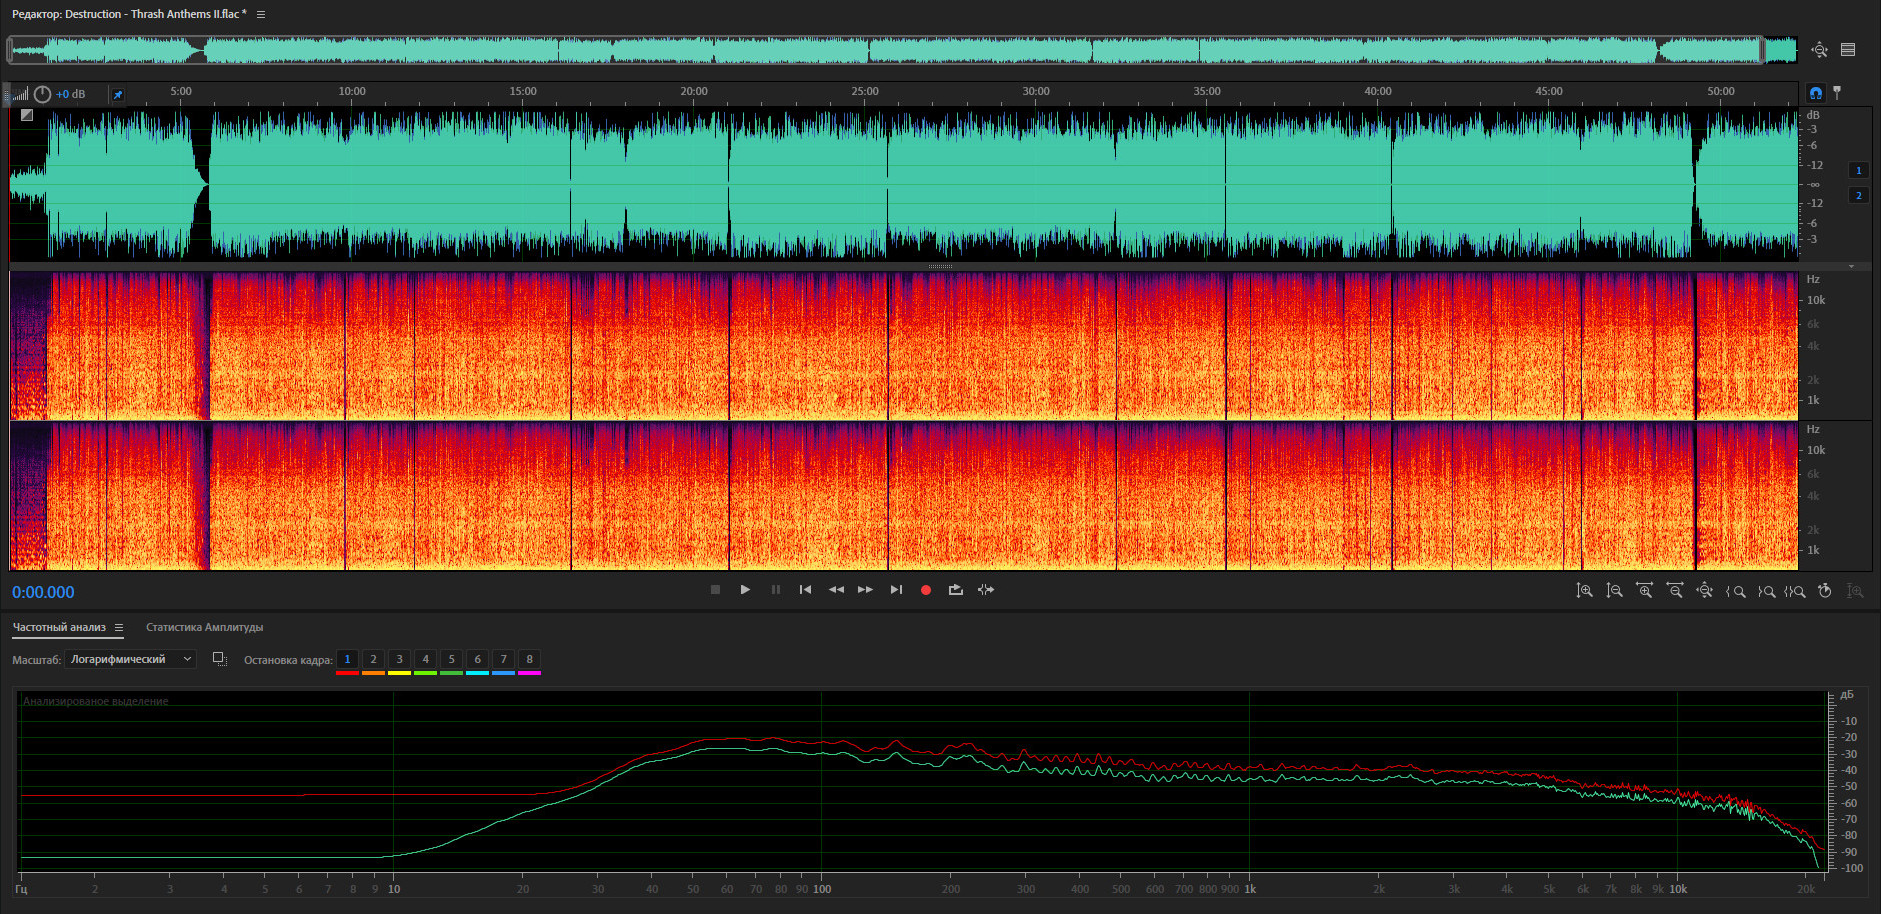
Task: Click the zoom in time icon
Action: [1644, 591]
